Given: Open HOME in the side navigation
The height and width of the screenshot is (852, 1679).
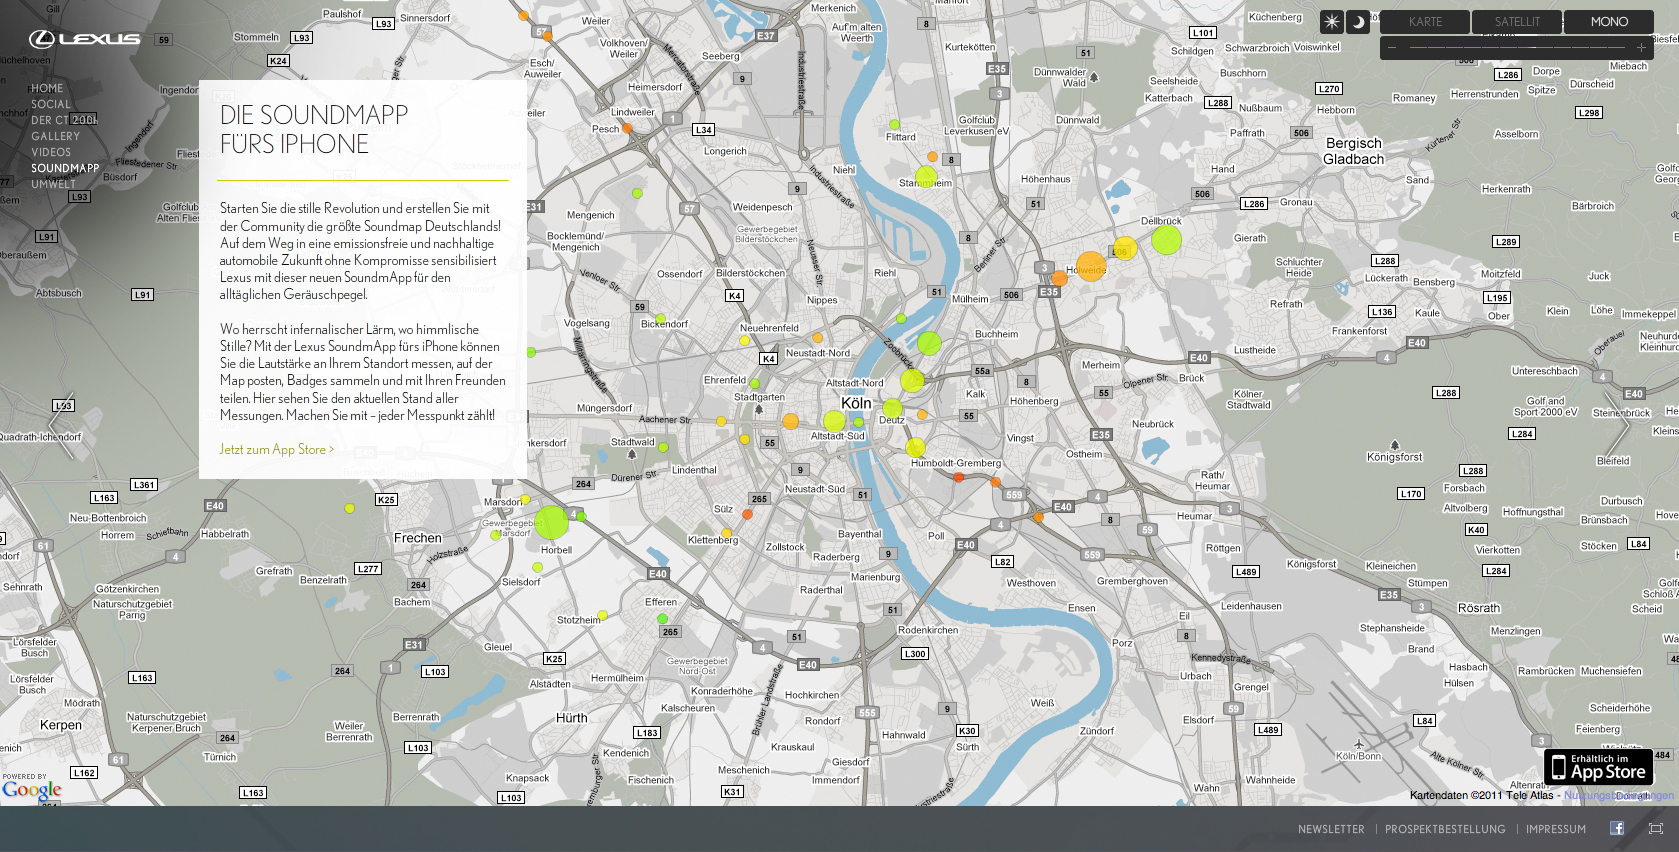Looking at the screenshot, I should (x=47, y=88).
